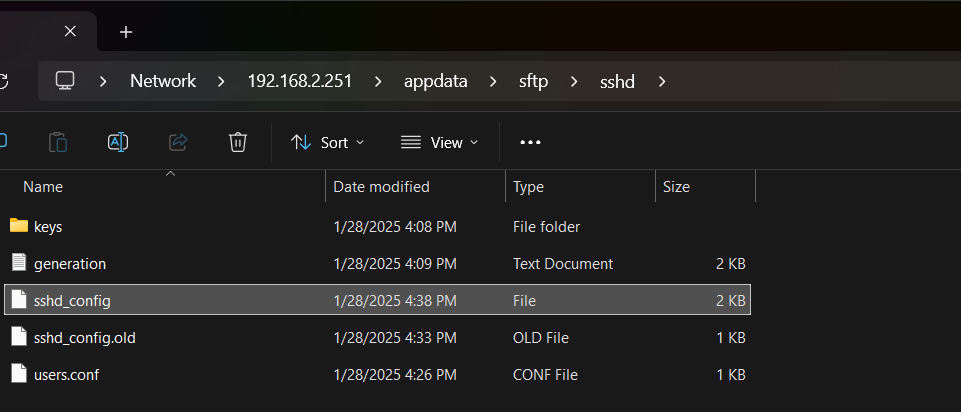Click the Rename icon in toolbar
The width and height of the screenshot is (961, 412).
coord(118,142)
